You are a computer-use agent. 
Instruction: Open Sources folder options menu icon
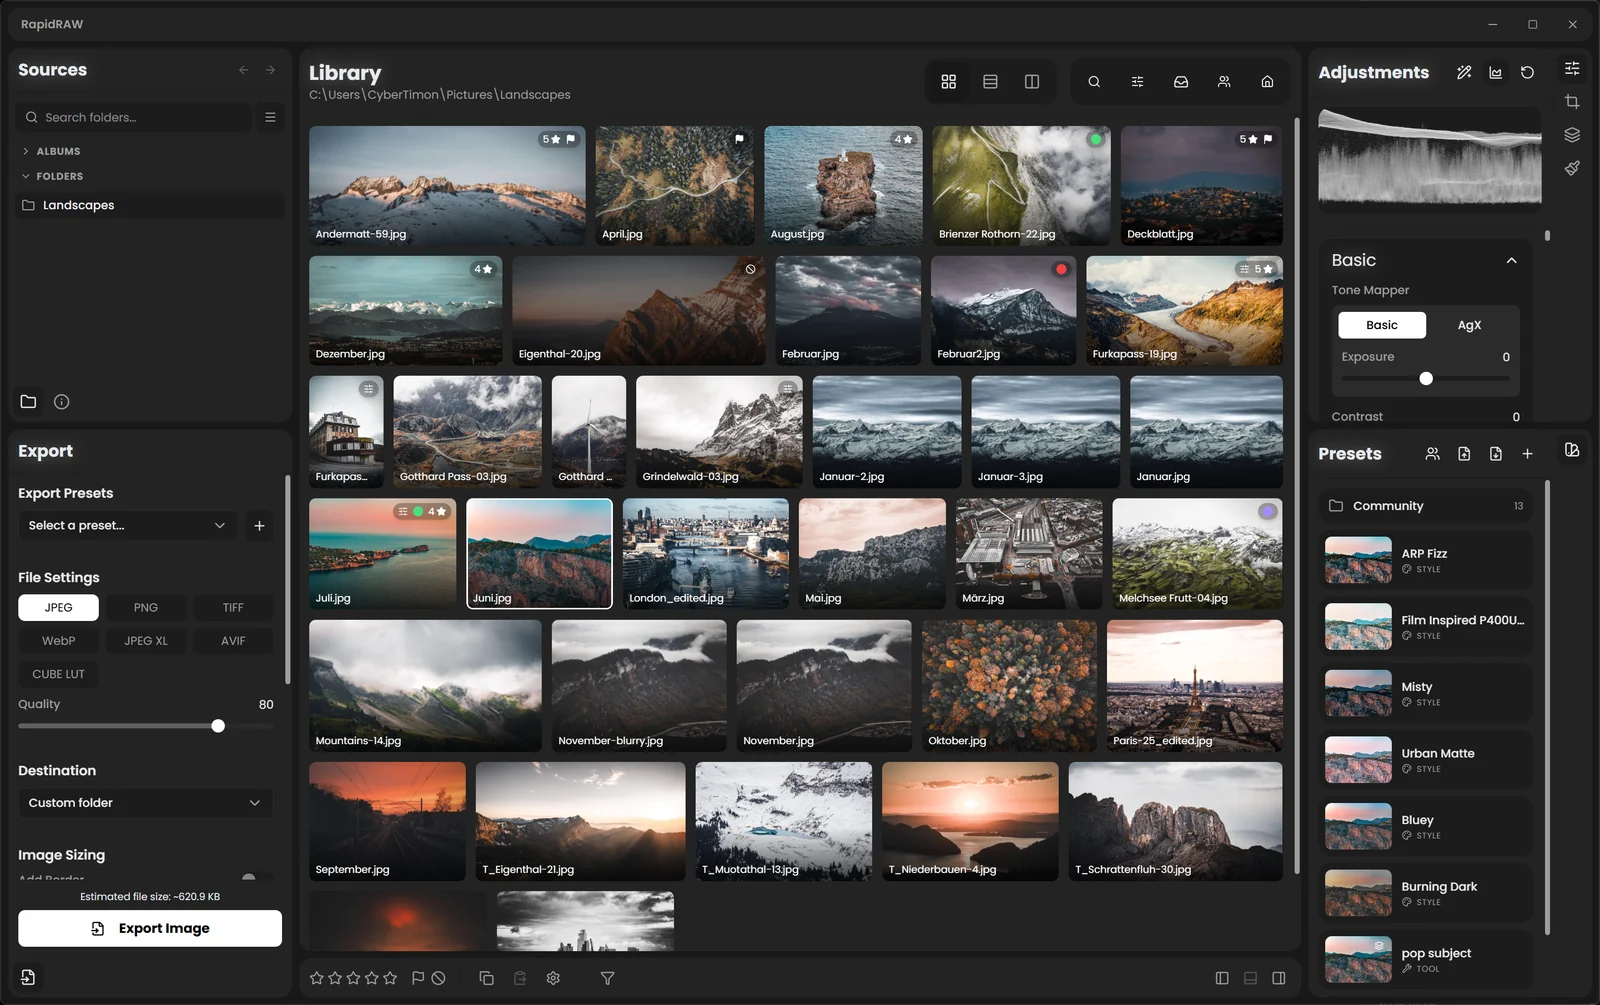pyautogui.click(x=270, y=117)
